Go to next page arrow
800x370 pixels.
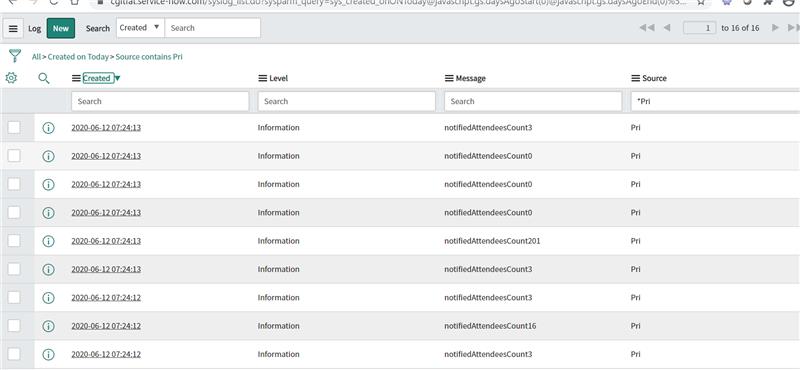[775, 28]
